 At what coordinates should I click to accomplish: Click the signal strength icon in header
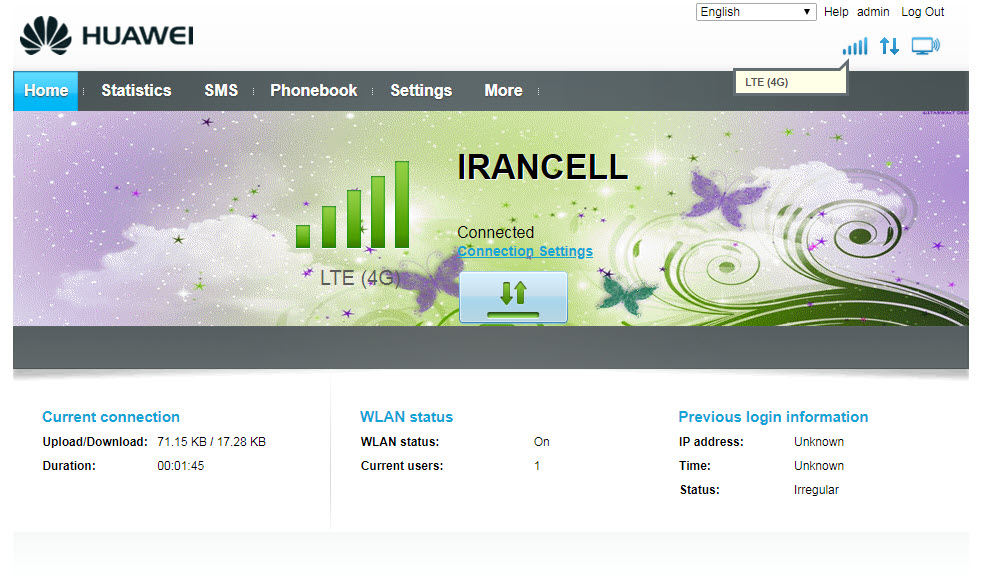(x=855, y=46)
